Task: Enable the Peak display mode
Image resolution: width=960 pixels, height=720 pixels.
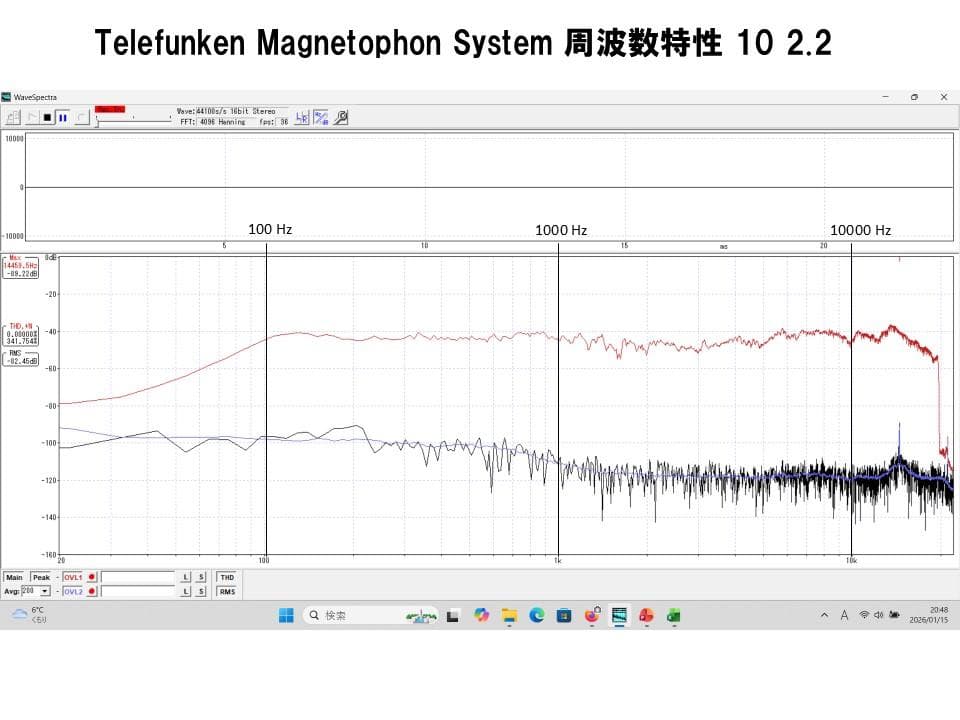Action: tap(42, 577)
